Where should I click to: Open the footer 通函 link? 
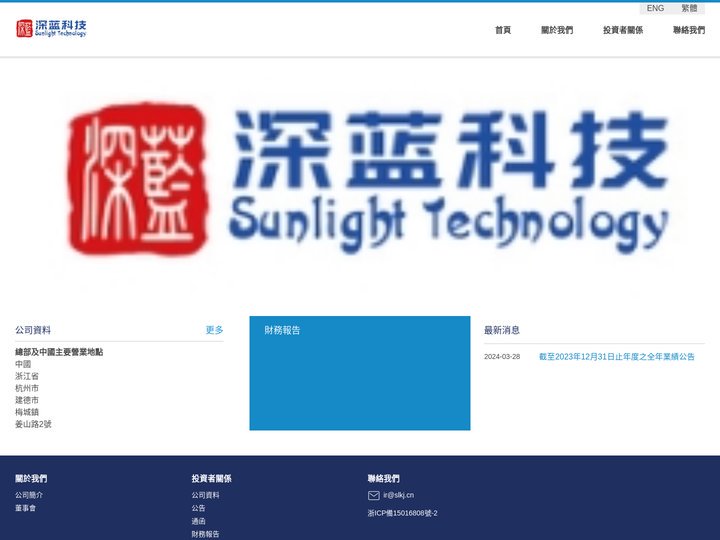[198, 521]
